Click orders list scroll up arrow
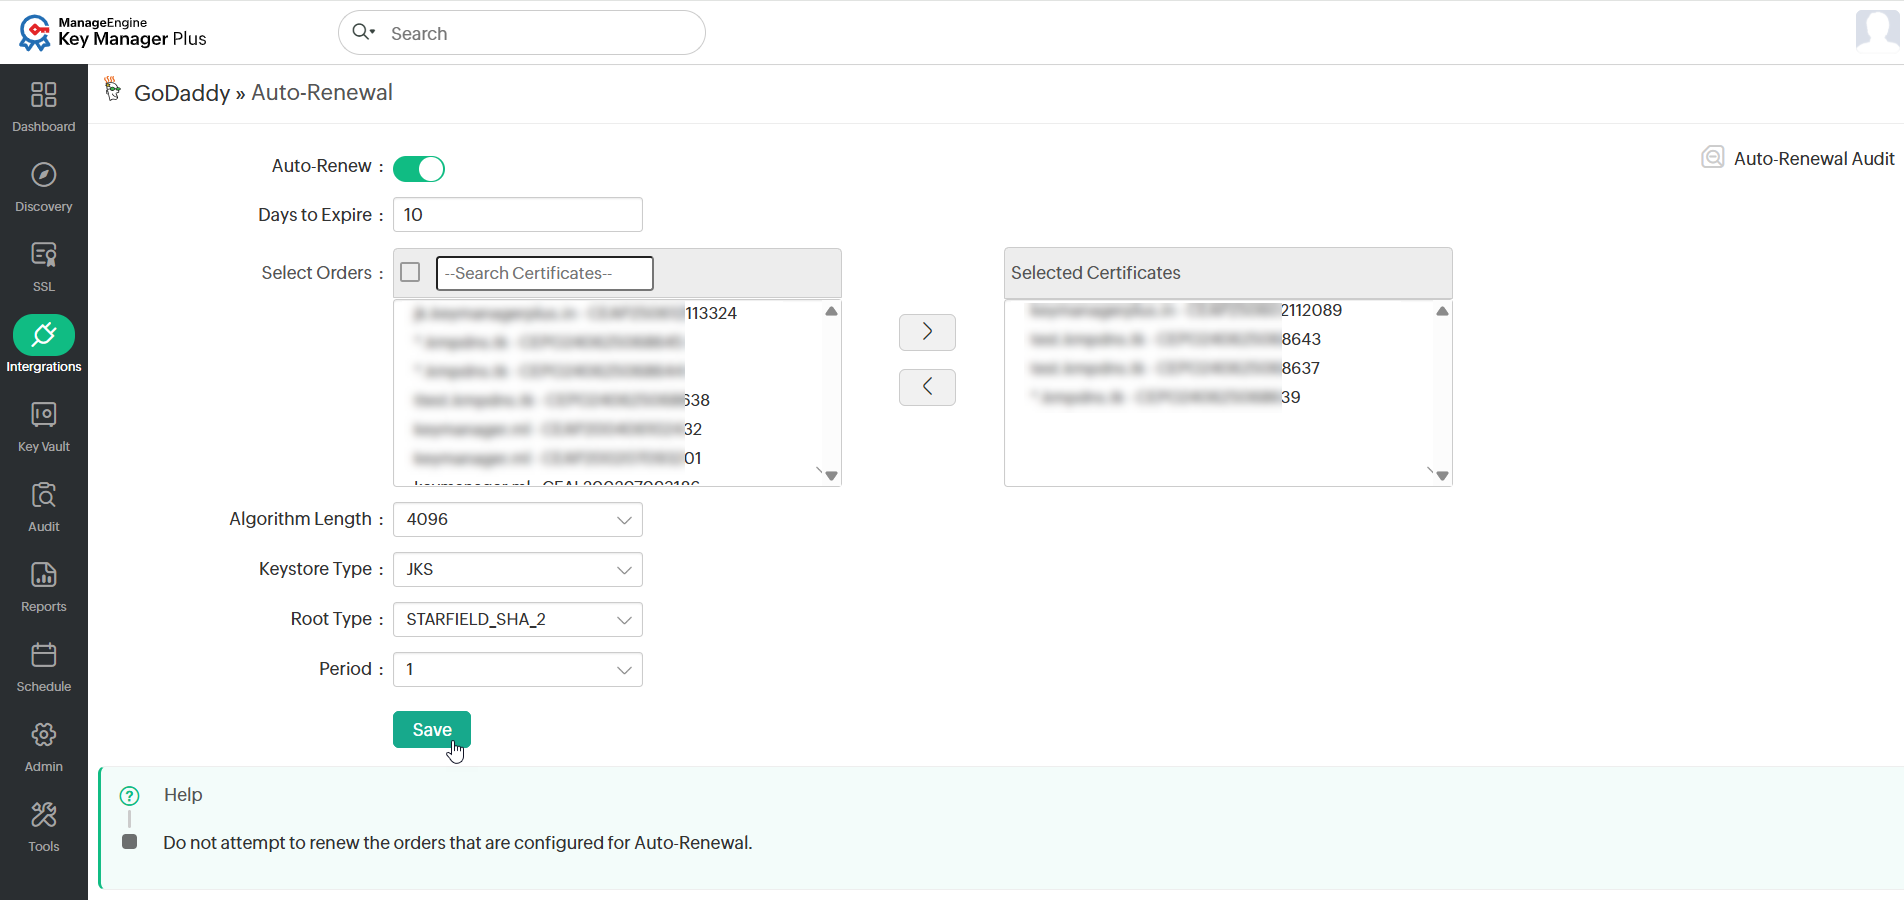Image resolution: width=1904 pixels, height=900 pixels. click(831, 311)
